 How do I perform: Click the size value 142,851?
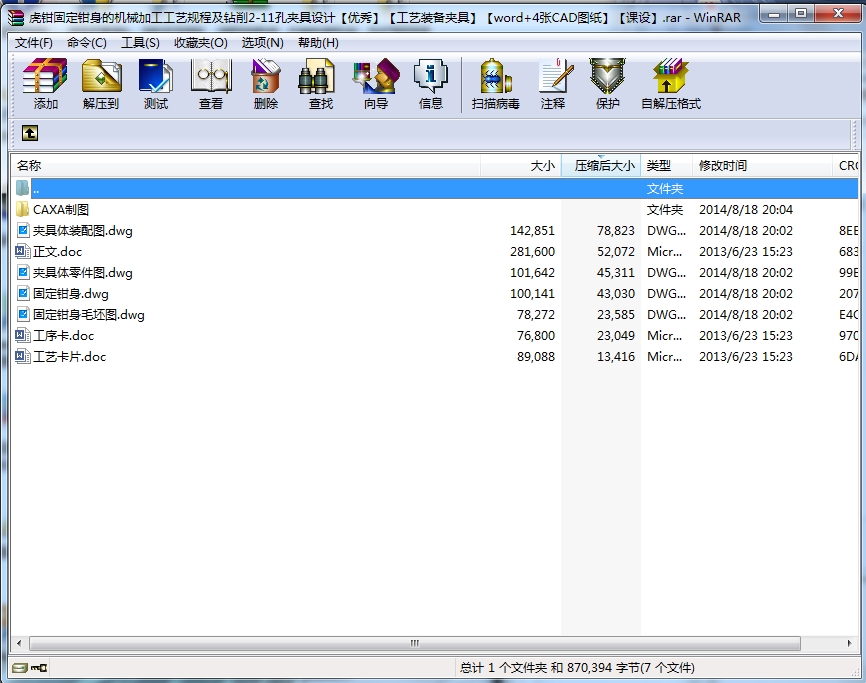click(532, 230)
